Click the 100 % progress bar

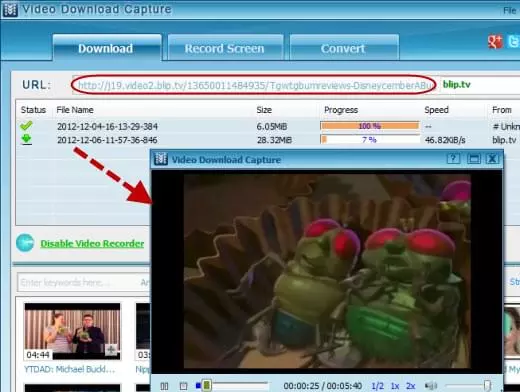tap(369, 126)
